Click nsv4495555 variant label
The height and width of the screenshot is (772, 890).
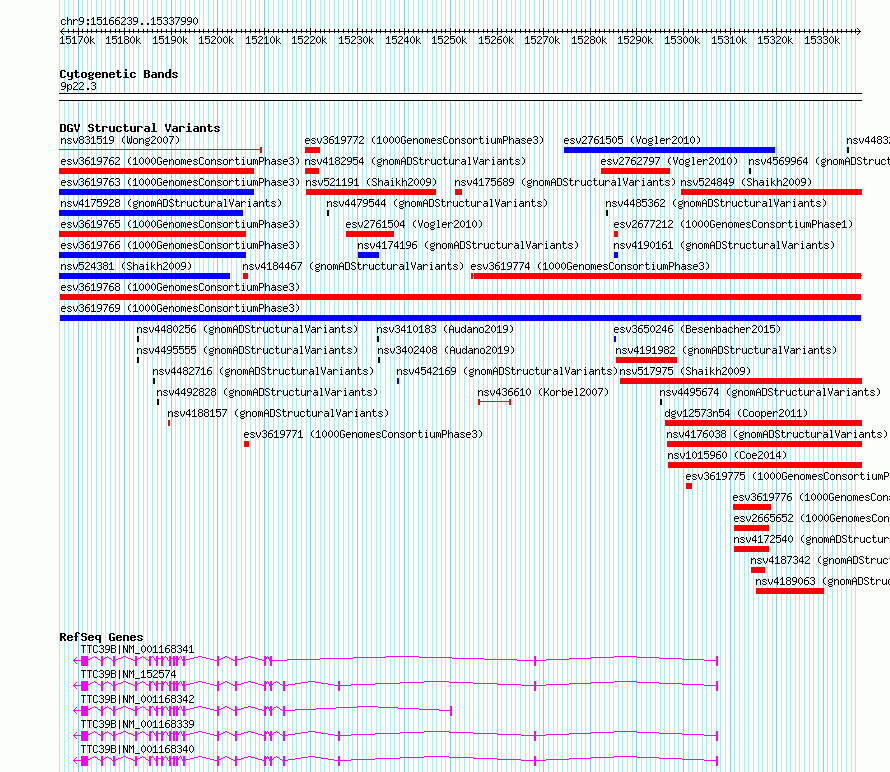tap(247, 350)
